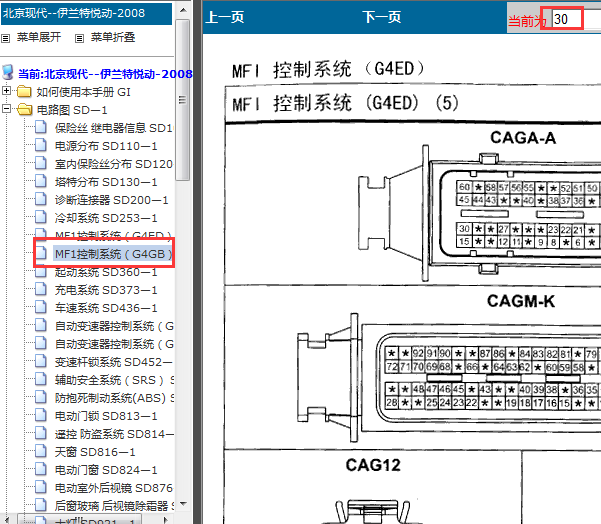The height and width of the screenshot is (524, 601).
Task: Open 后窗玻璃 后视镜除霜器 document
Action: pyautogui.click(x=114, y=506)
